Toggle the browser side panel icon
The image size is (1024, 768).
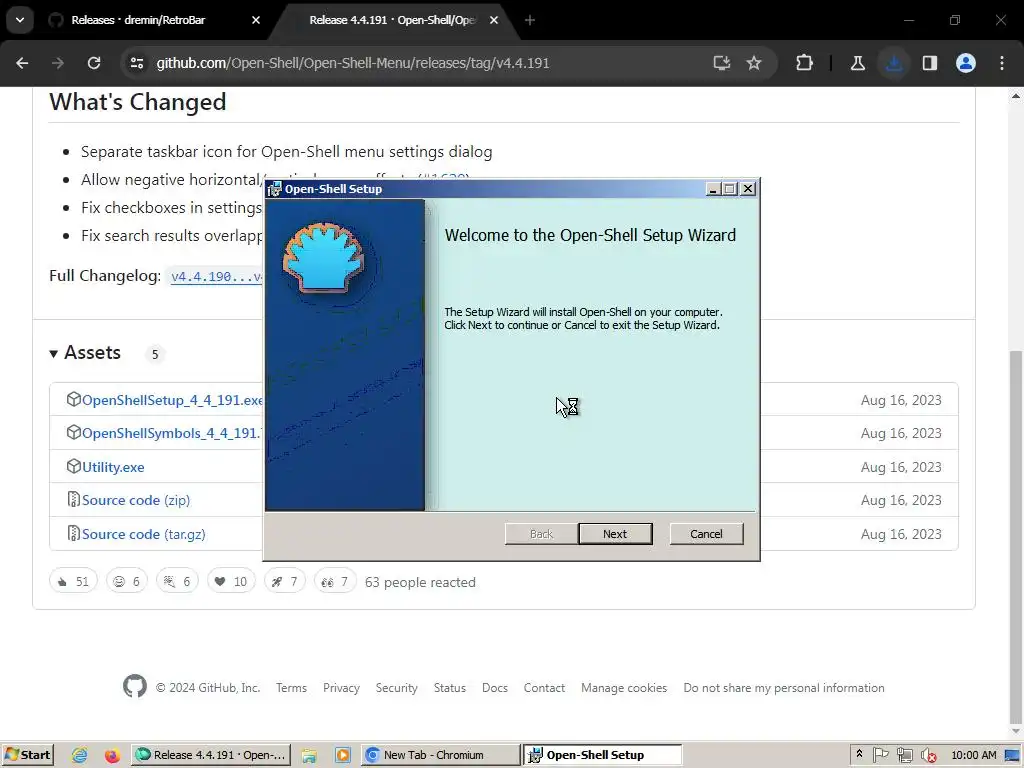(930, 63)
